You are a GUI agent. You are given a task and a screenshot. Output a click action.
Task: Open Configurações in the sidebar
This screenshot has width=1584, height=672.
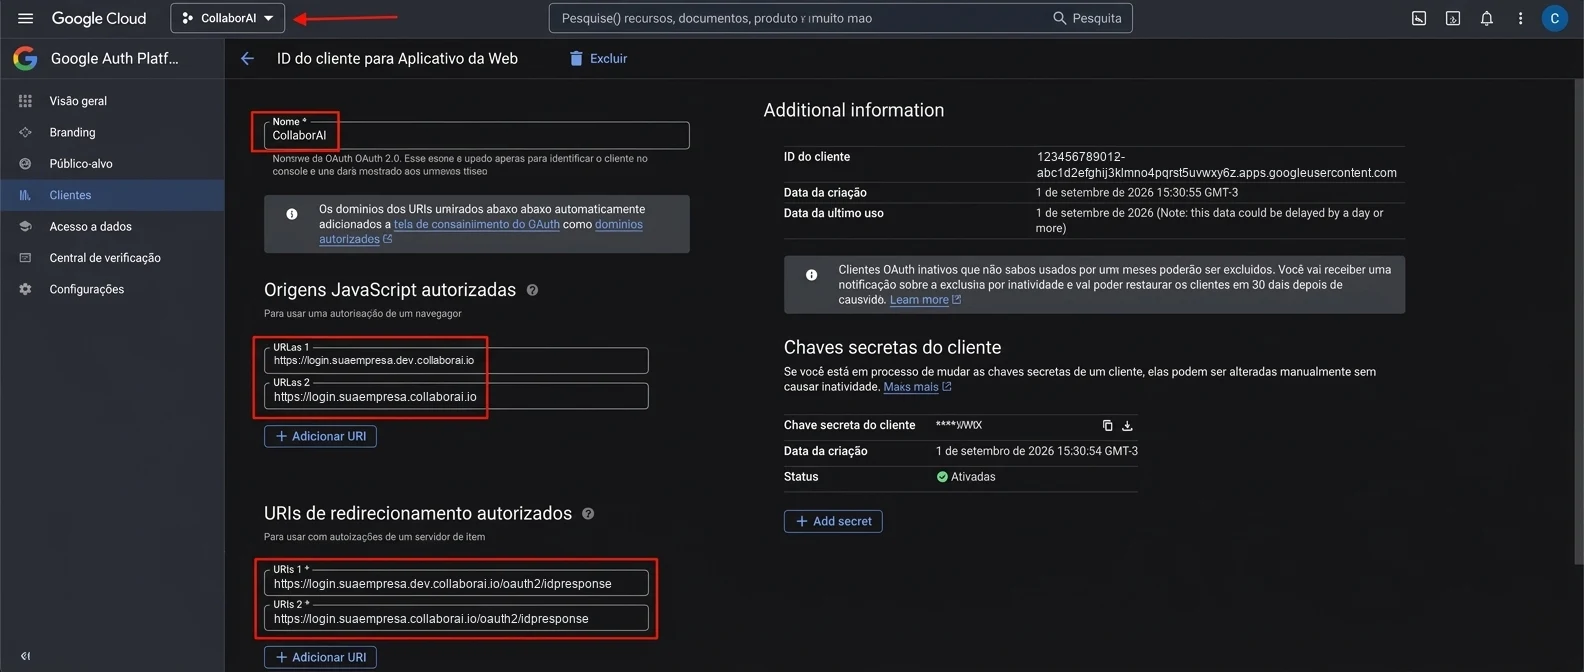(x=87, y=289)
